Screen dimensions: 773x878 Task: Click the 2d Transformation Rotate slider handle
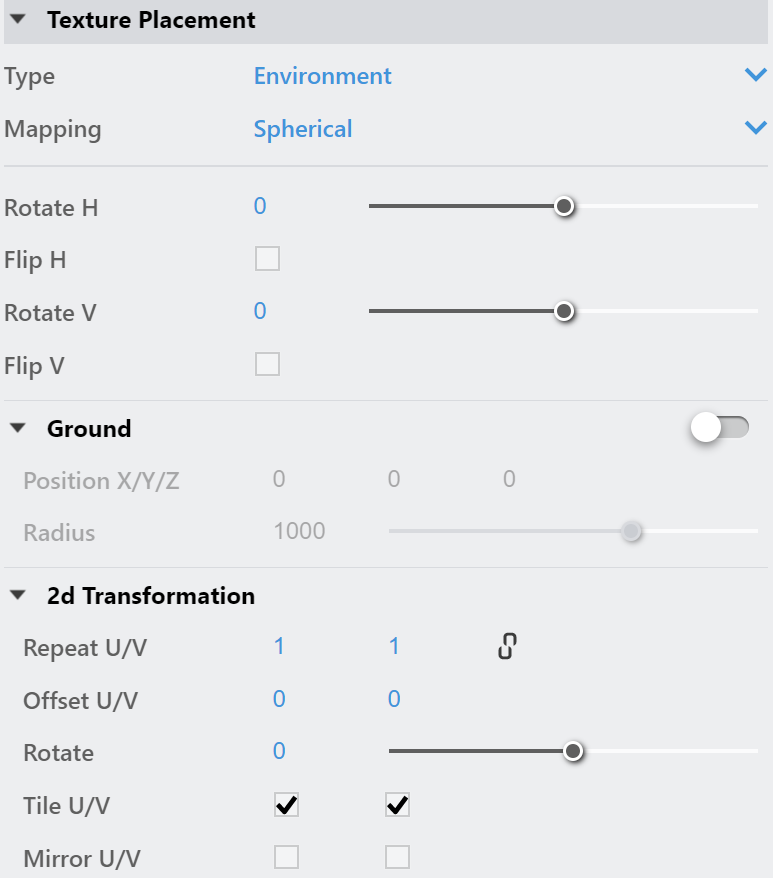pos(572,751)
